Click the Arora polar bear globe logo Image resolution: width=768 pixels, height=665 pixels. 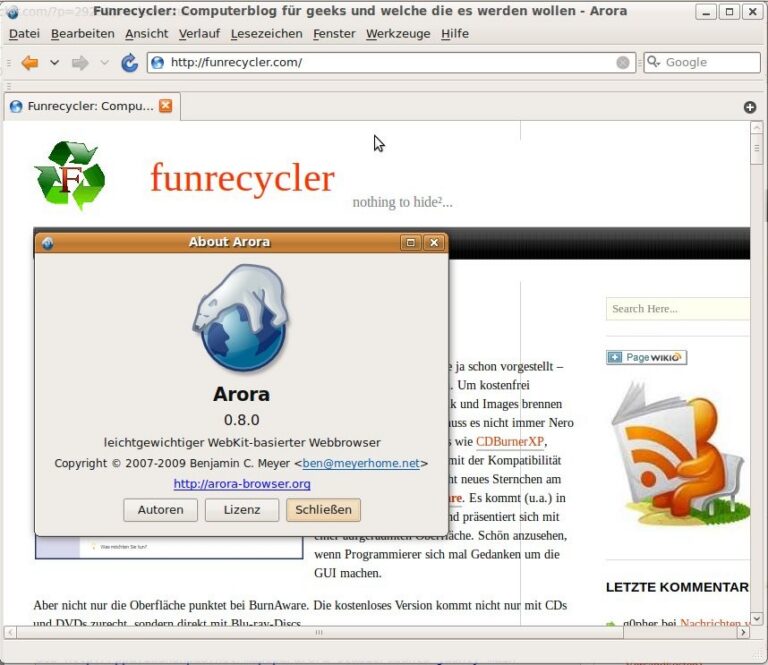[x=240, y=318]
